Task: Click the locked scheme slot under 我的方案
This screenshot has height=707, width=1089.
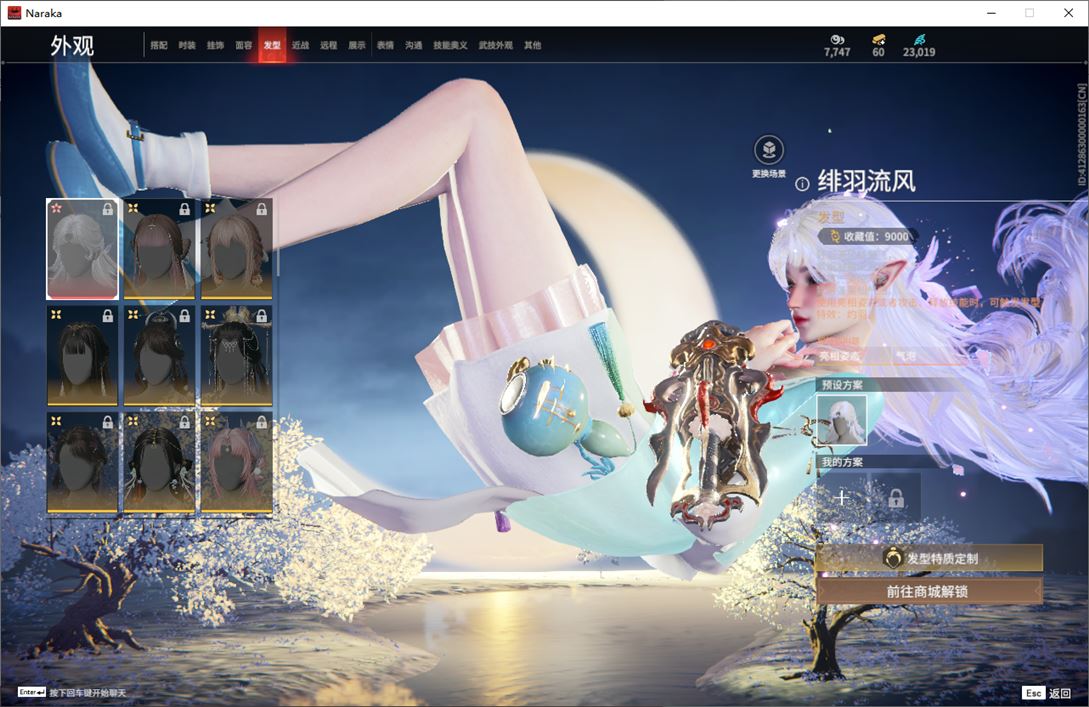Action: click(896, 497)
